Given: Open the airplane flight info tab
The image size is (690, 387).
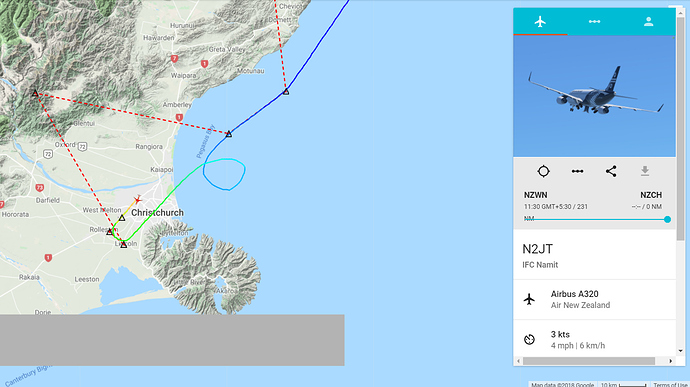Looking at the screenshot, I should click(540, 22).
